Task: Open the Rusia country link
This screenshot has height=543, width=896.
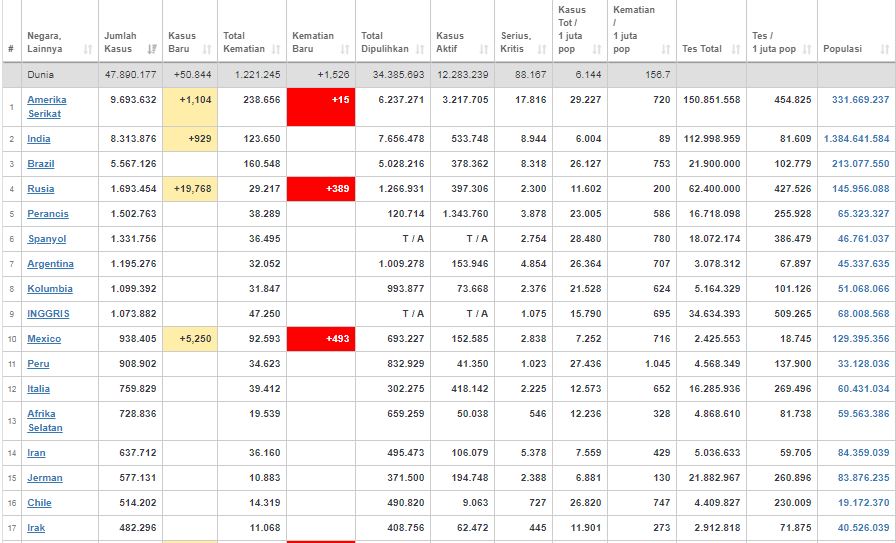Action: pyautogui.click(x=41, y=189)
